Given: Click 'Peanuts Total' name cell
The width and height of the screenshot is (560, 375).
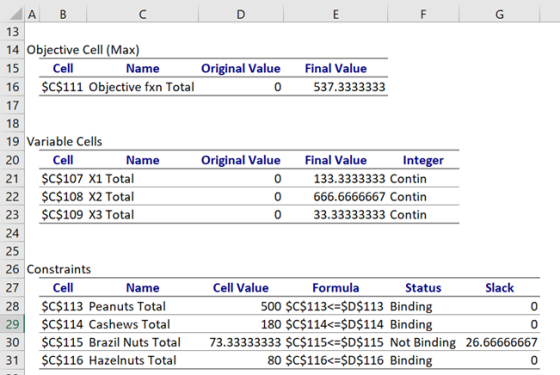Looking at the screenshot, I should pos(127,306).
